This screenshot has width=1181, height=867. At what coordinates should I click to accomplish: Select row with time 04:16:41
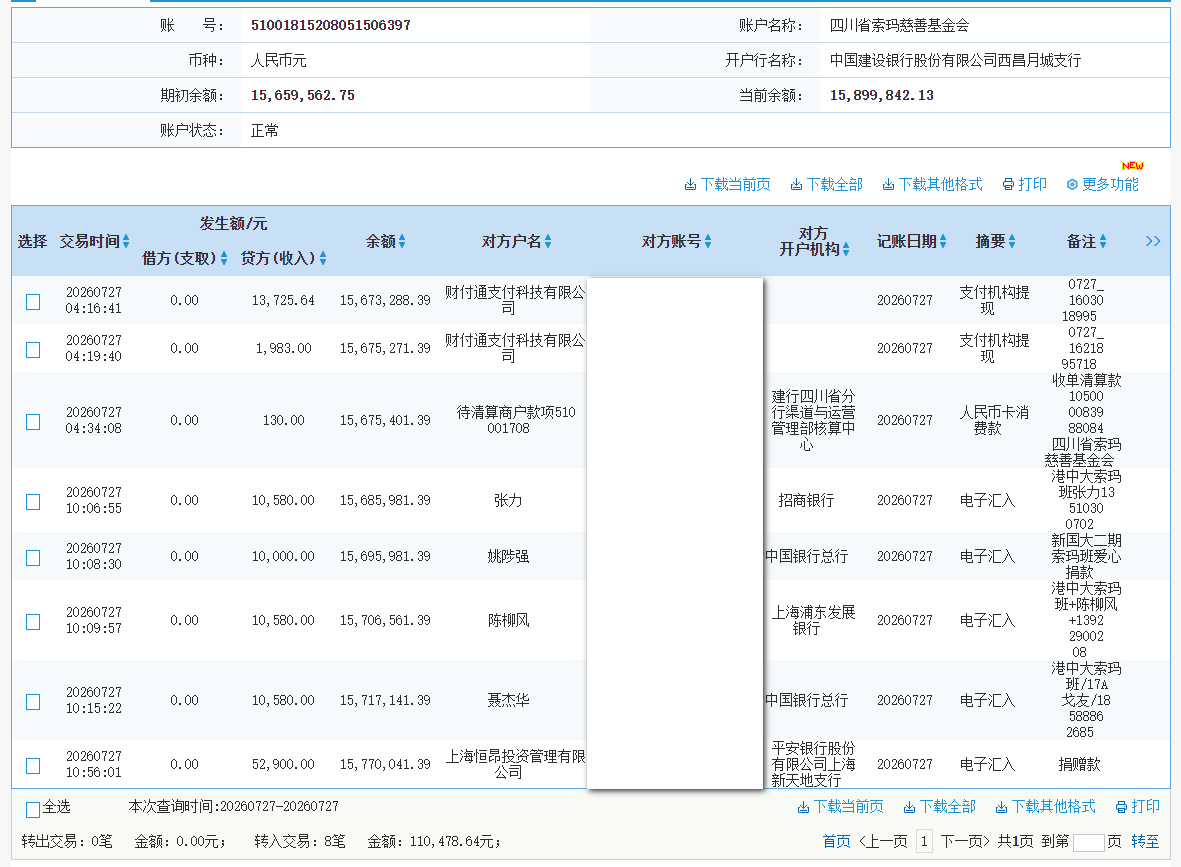click(33, 302)
